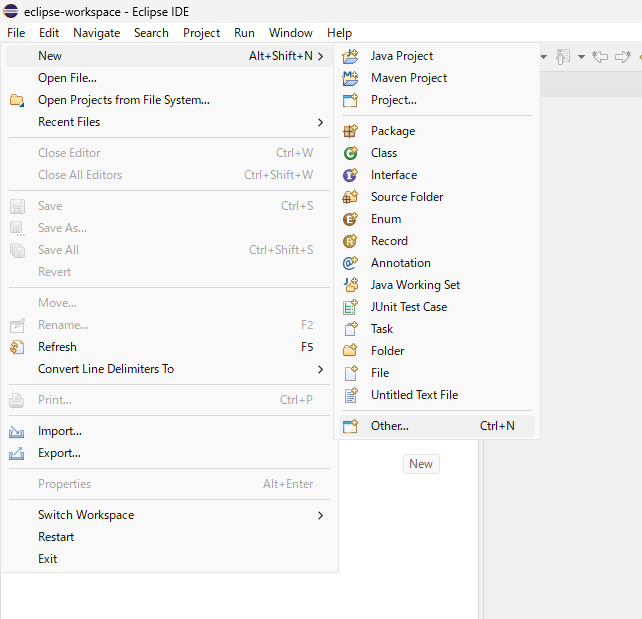Viewport: 642px width, 619px height.
Task: Open the Search menu
Action: pos(151,33)
